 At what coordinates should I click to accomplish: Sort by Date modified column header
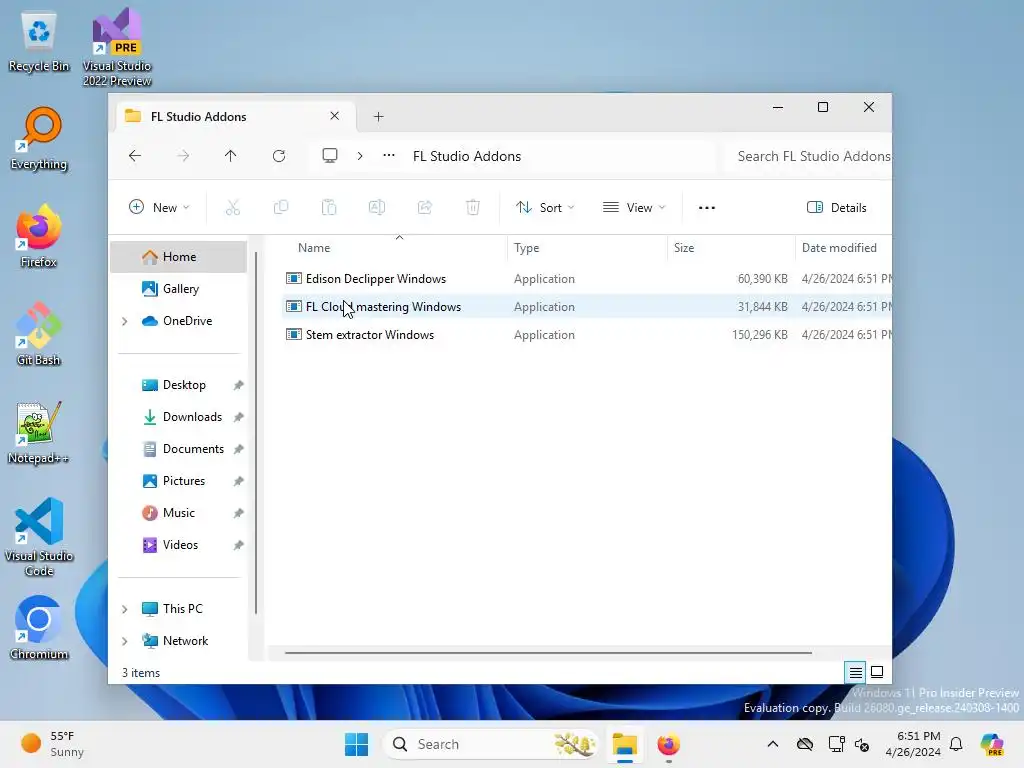click(843, 248)
